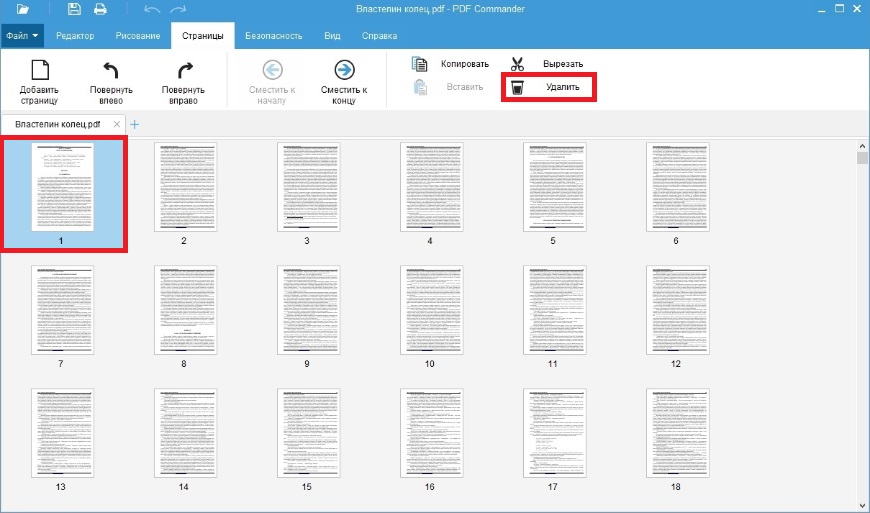The image size is (870, 513).
Task: Select page 3 thumbnail
Action: [308, 187]
